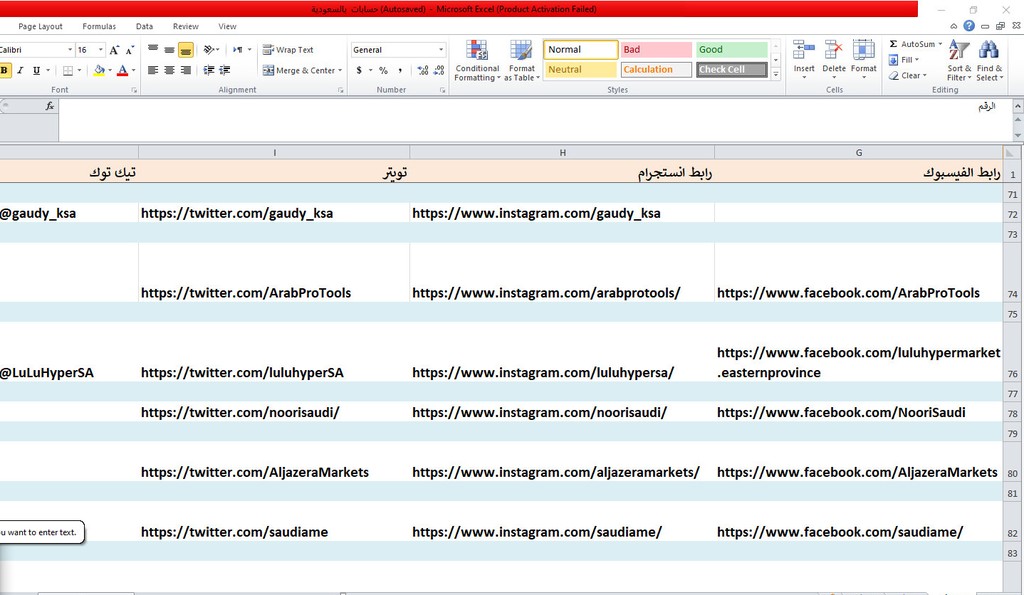Apply Percent Style icon
Screen dimensions: 1024x595
click(383, 71)
